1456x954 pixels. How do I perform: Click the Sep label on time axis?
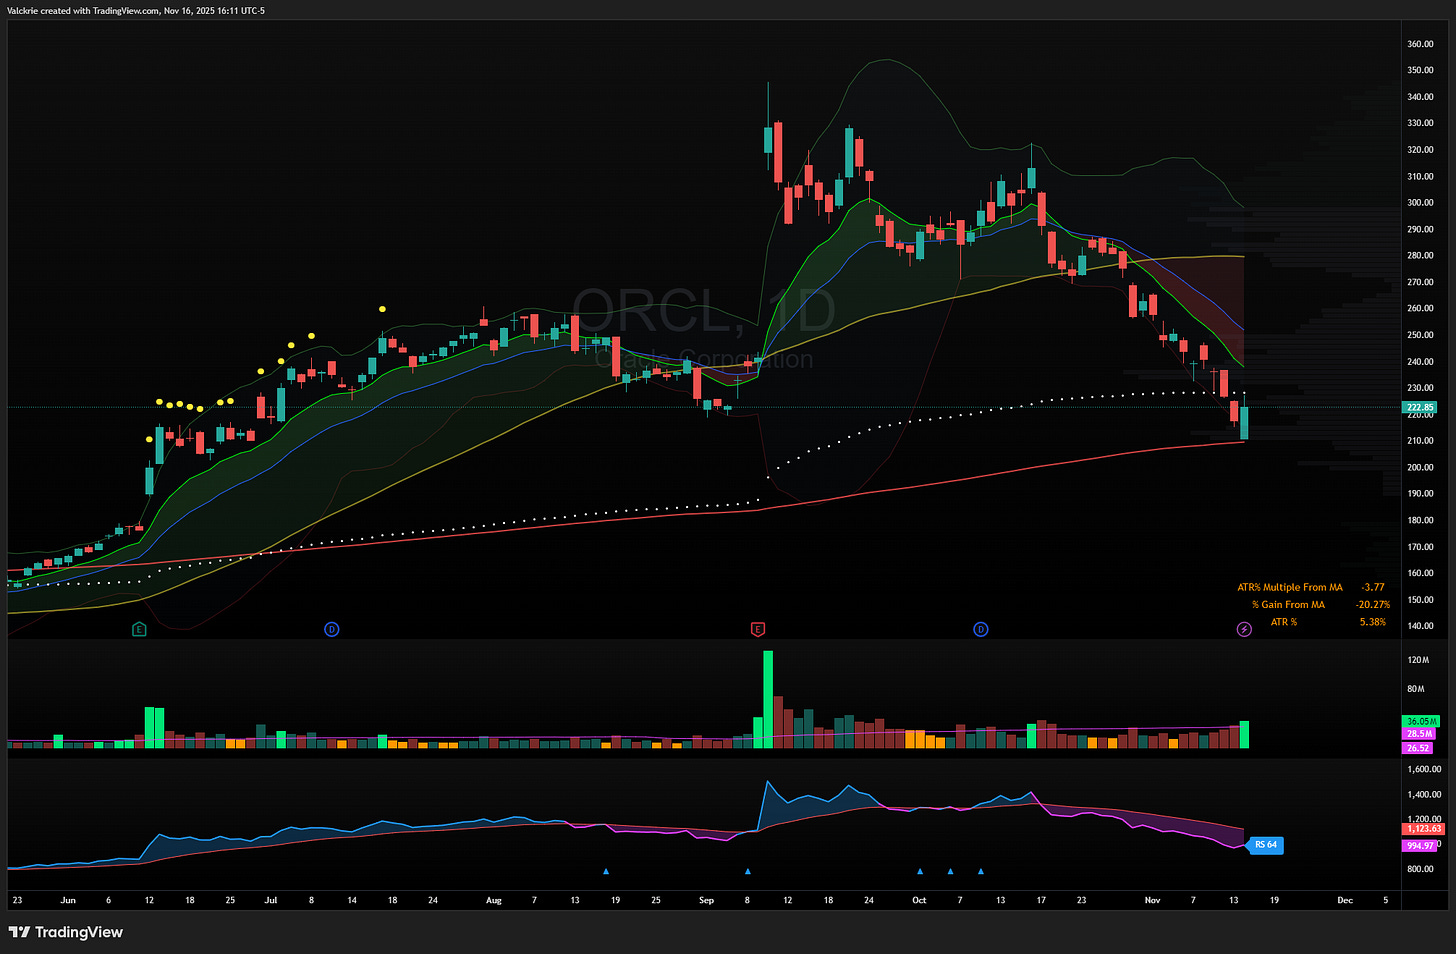[x=706, y=900]
